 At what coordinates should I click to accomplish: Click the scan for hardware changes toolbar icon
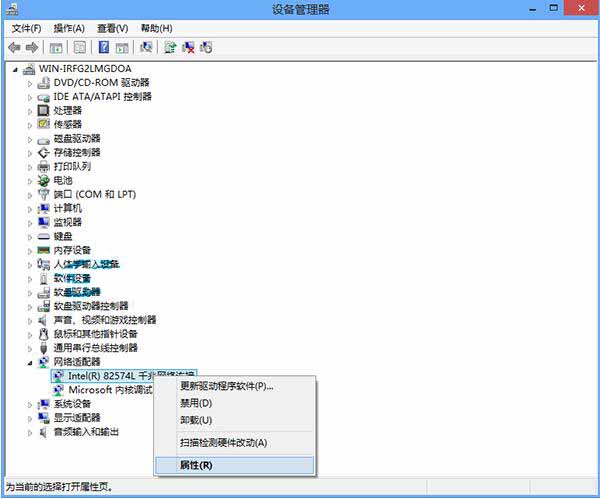click(x=146, y=47)
